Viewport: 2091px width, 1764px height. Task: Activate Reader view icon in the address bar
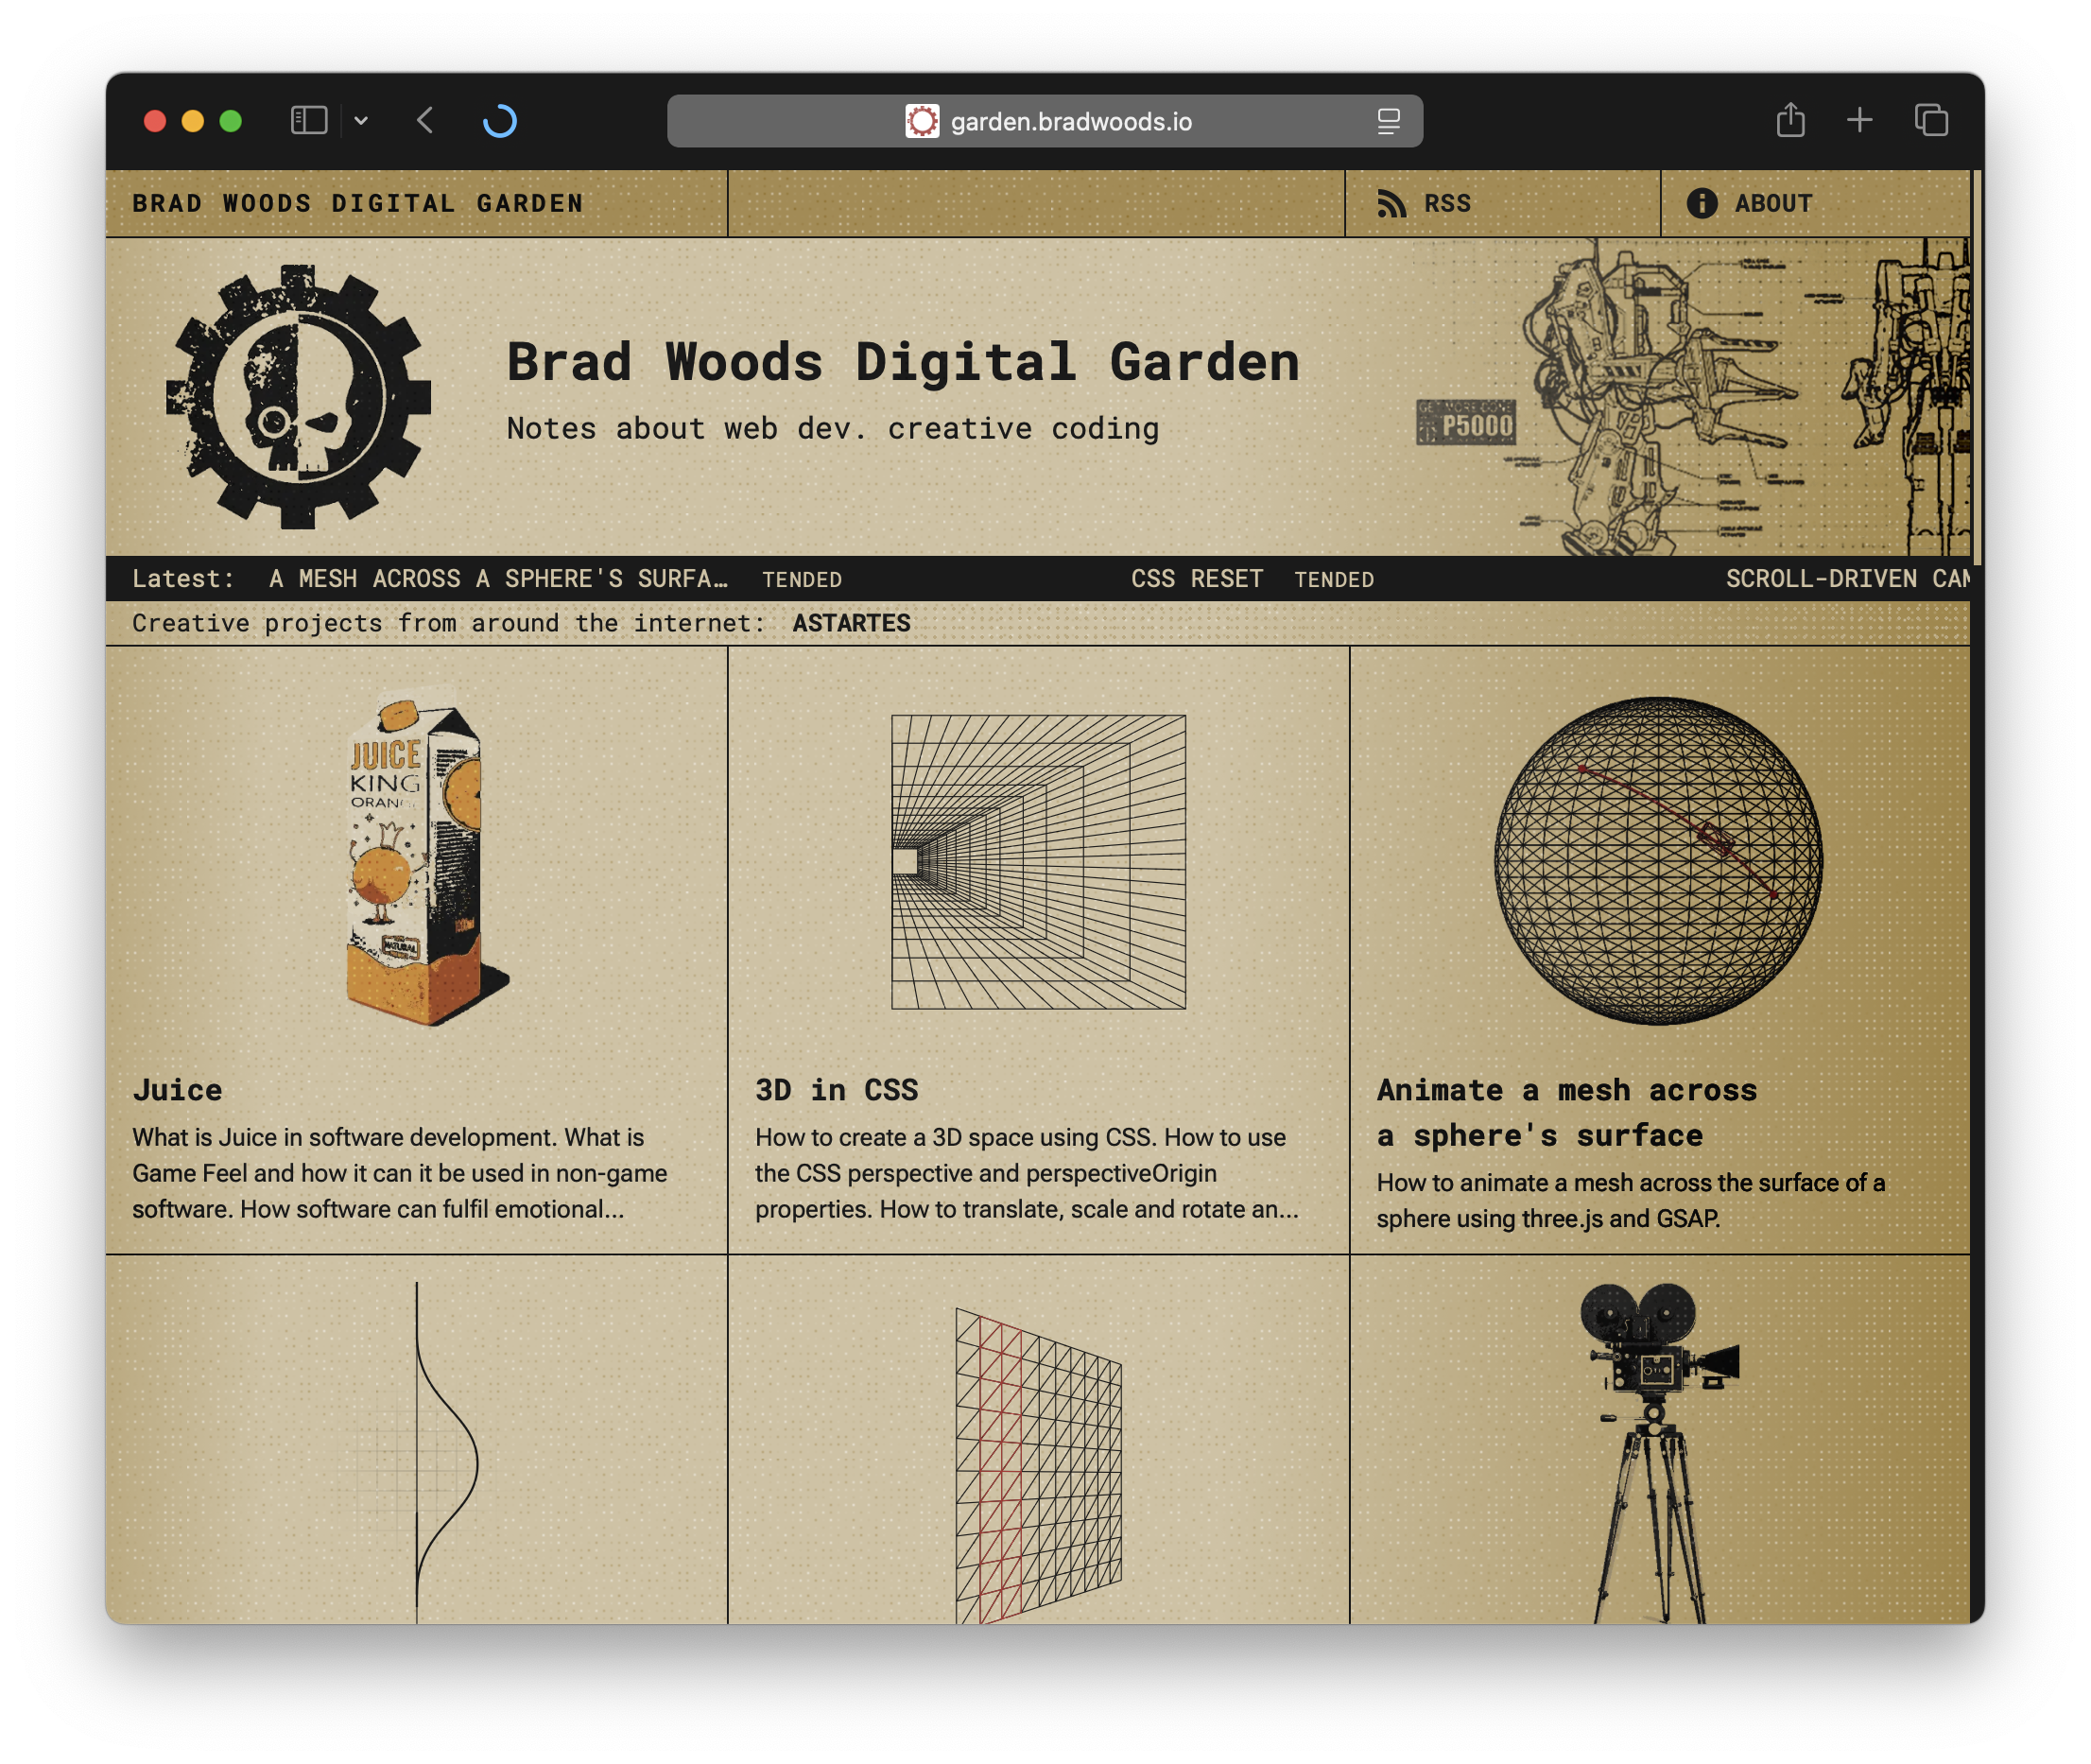point(1389,121)
